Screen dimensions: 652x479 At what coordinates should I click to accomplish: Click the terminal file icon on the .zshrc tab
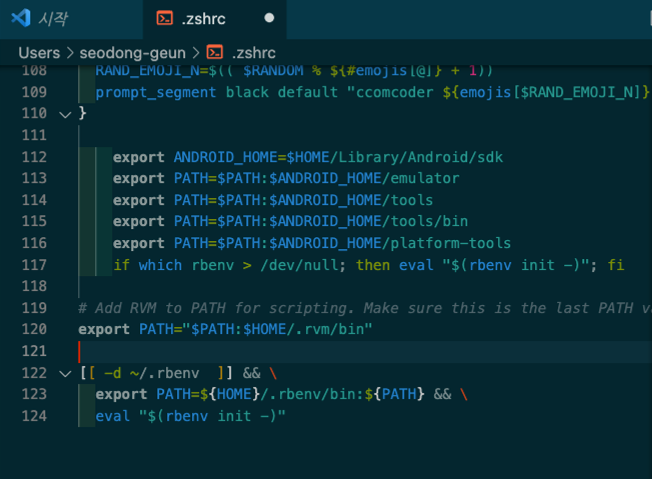[x=165, y=18]
